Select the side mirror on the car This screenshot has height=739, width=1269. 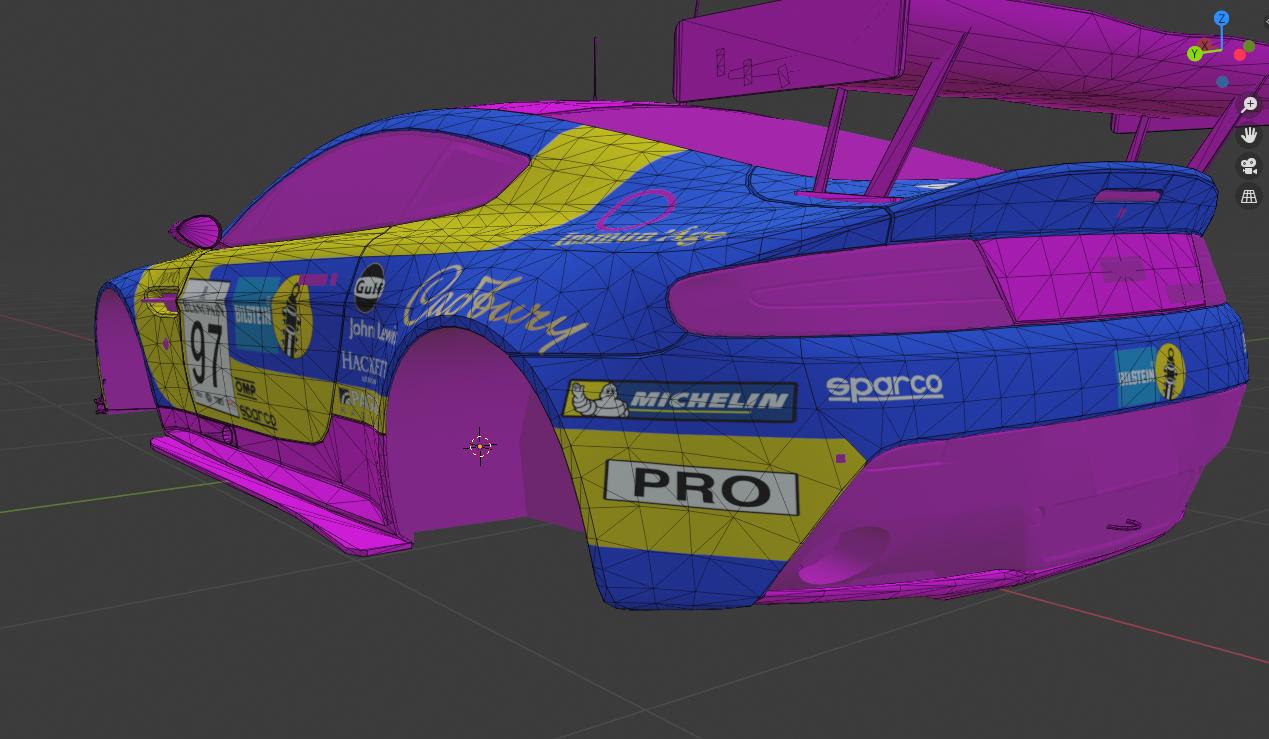[x=196, y=232]
